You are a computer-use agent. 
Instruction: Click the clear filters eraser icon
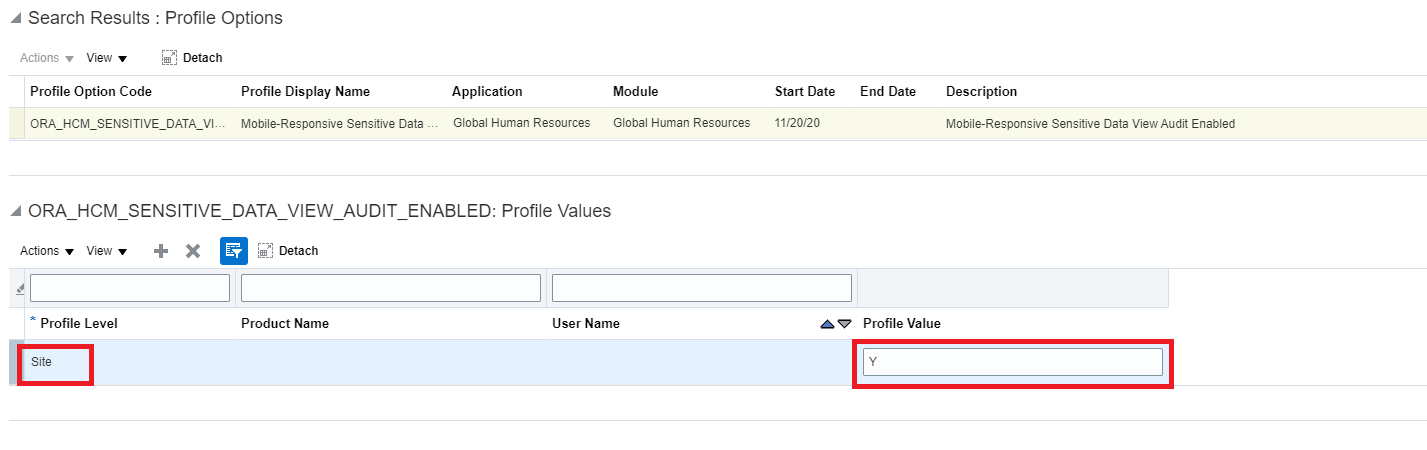click(x=21, y=289)
